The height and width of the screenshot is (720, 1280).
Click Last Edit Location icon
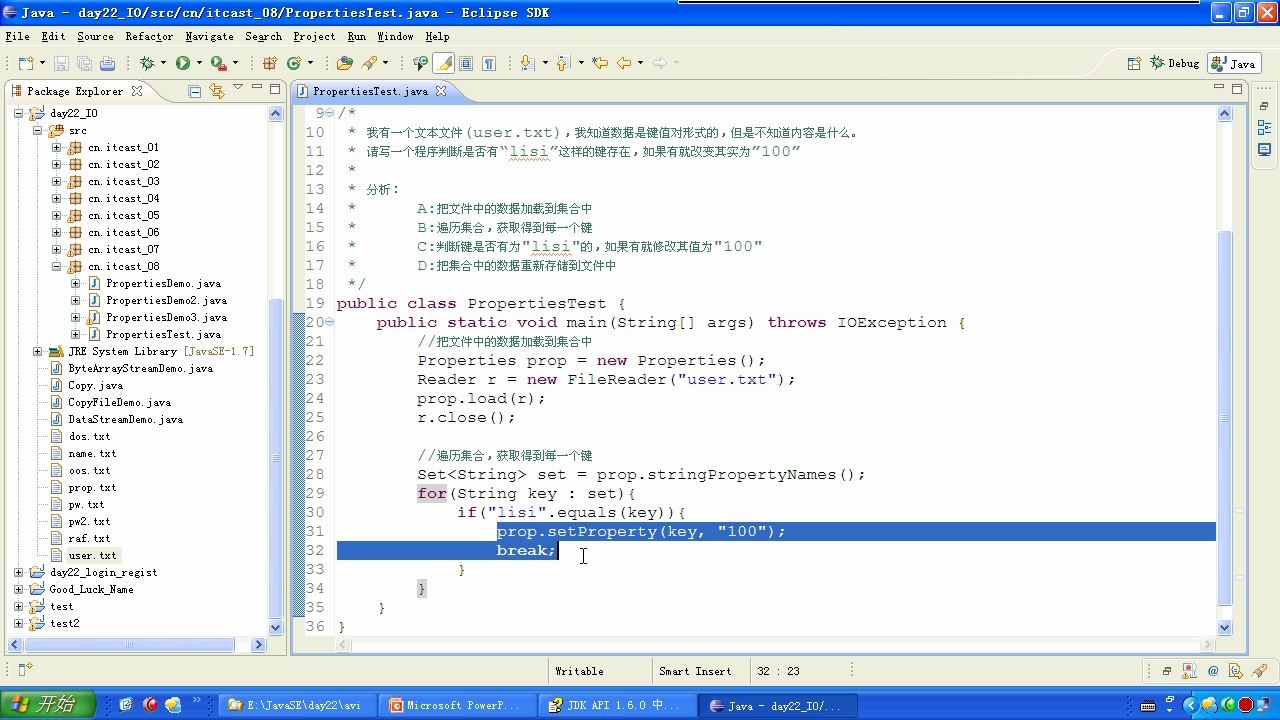tap(600, 63)
